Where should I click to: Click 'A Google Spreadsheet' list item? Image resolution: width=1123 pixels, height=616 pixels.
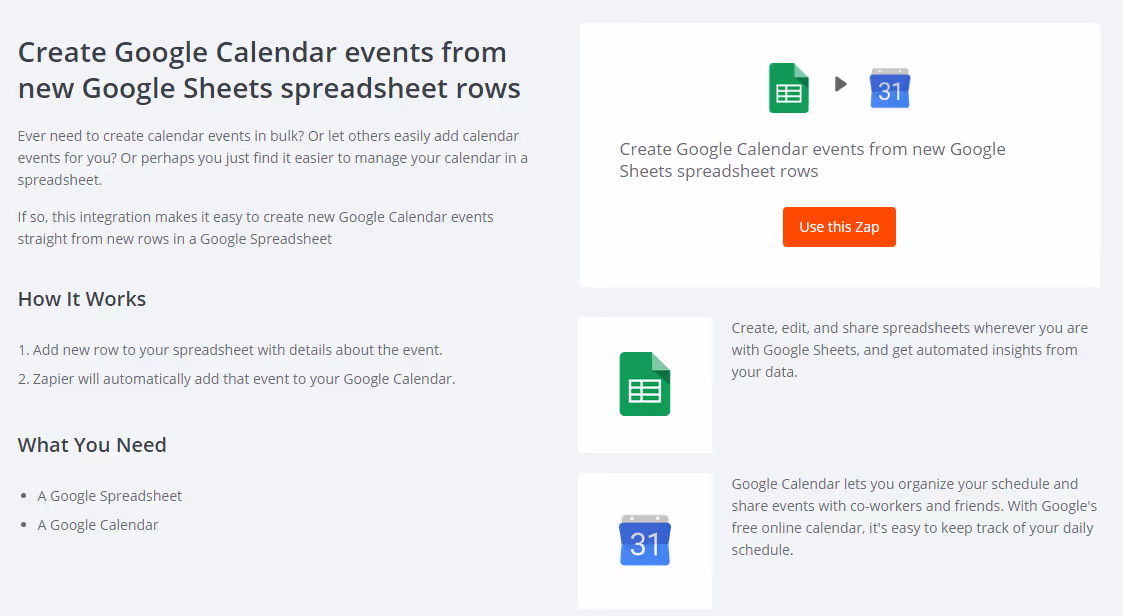110,496
